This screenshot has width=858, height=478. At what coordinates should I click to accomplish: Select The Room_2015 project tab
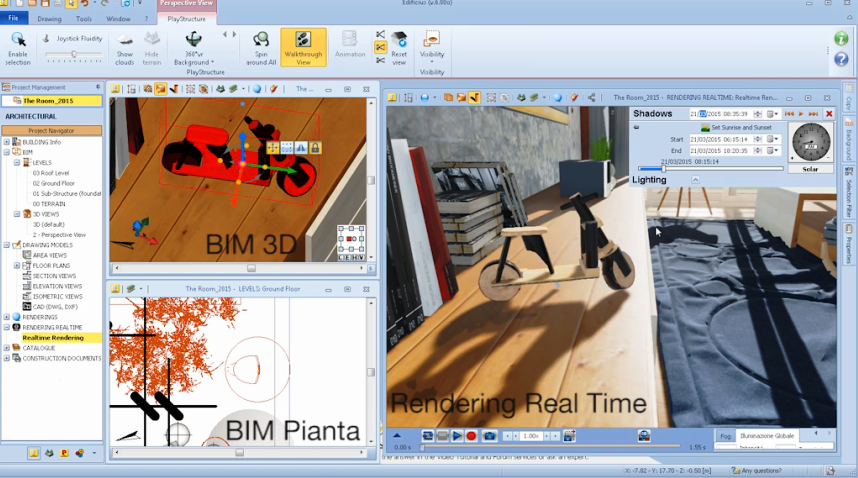[51, 101]
